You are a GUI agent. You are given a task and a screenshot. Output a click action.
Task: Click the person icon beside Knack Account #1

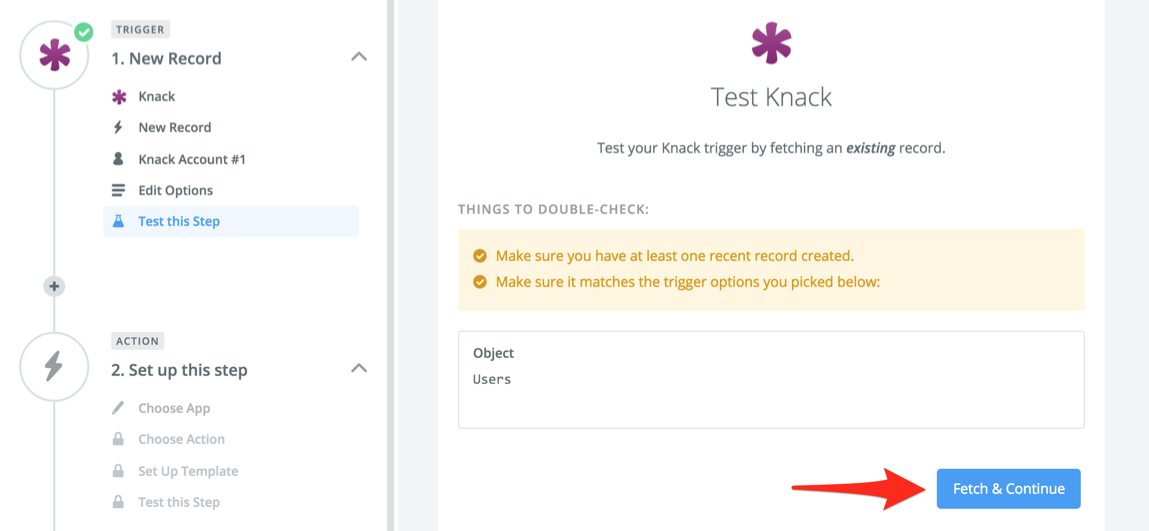click(x=119, y=159)
